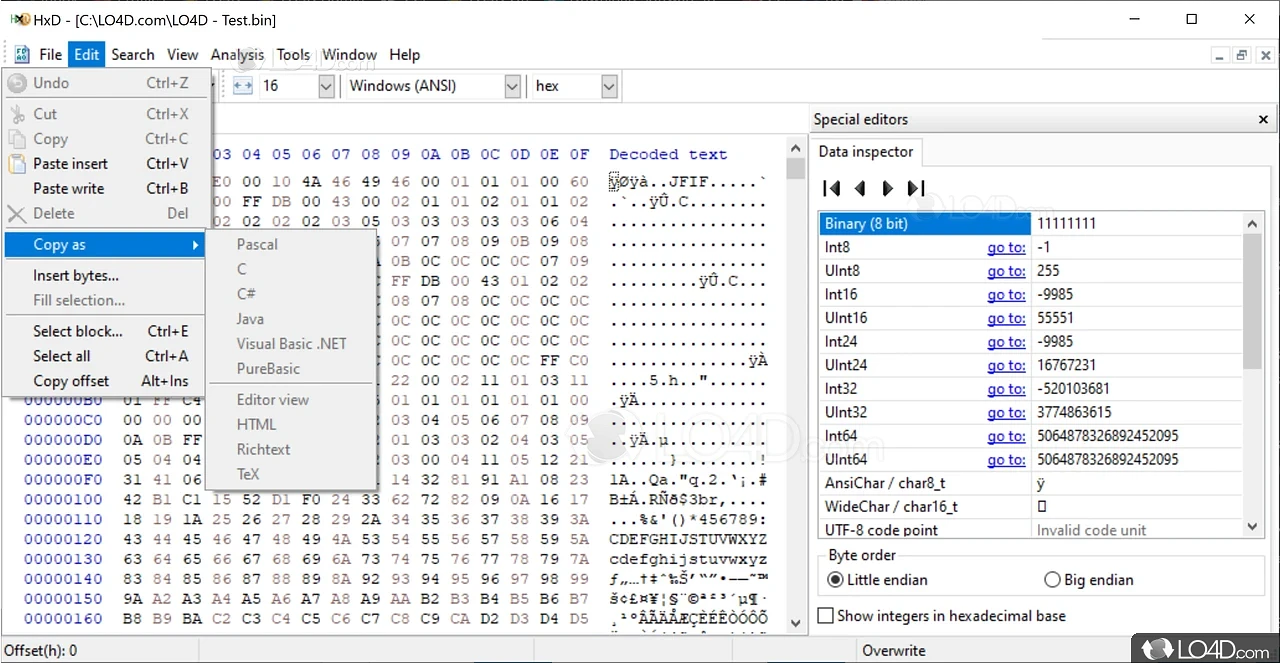Open the Windows (ANSI) charset dropdown
The image size is (1280, 663).
click(x=512, y=86)
